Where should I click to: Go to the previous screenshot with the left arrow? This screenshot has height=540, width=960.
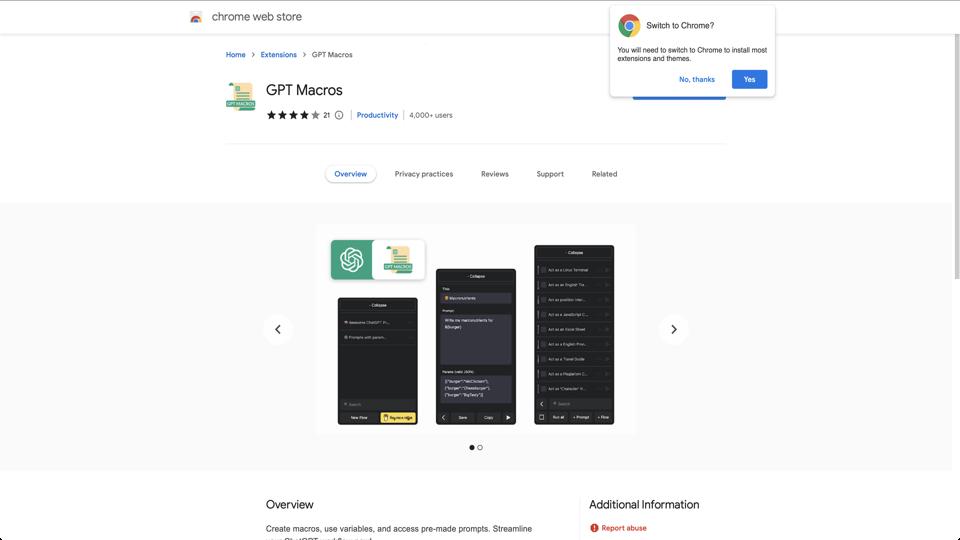click(278, 329)
